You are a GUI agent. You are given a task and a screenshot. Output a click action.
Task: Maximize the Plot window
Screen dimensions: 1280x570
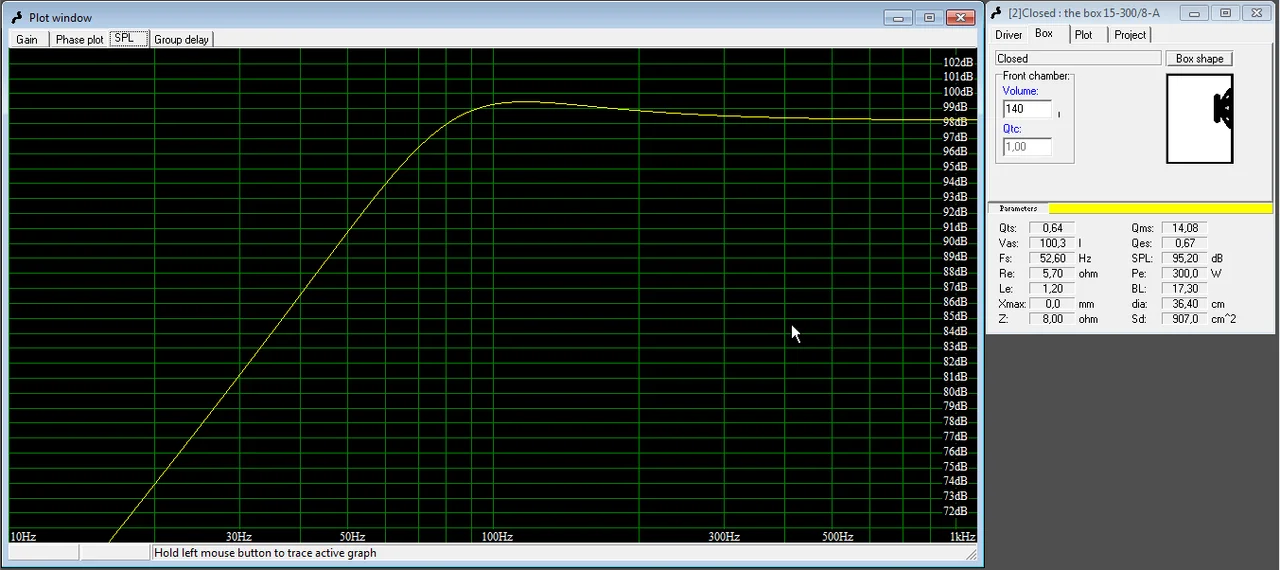click(929, 17)
